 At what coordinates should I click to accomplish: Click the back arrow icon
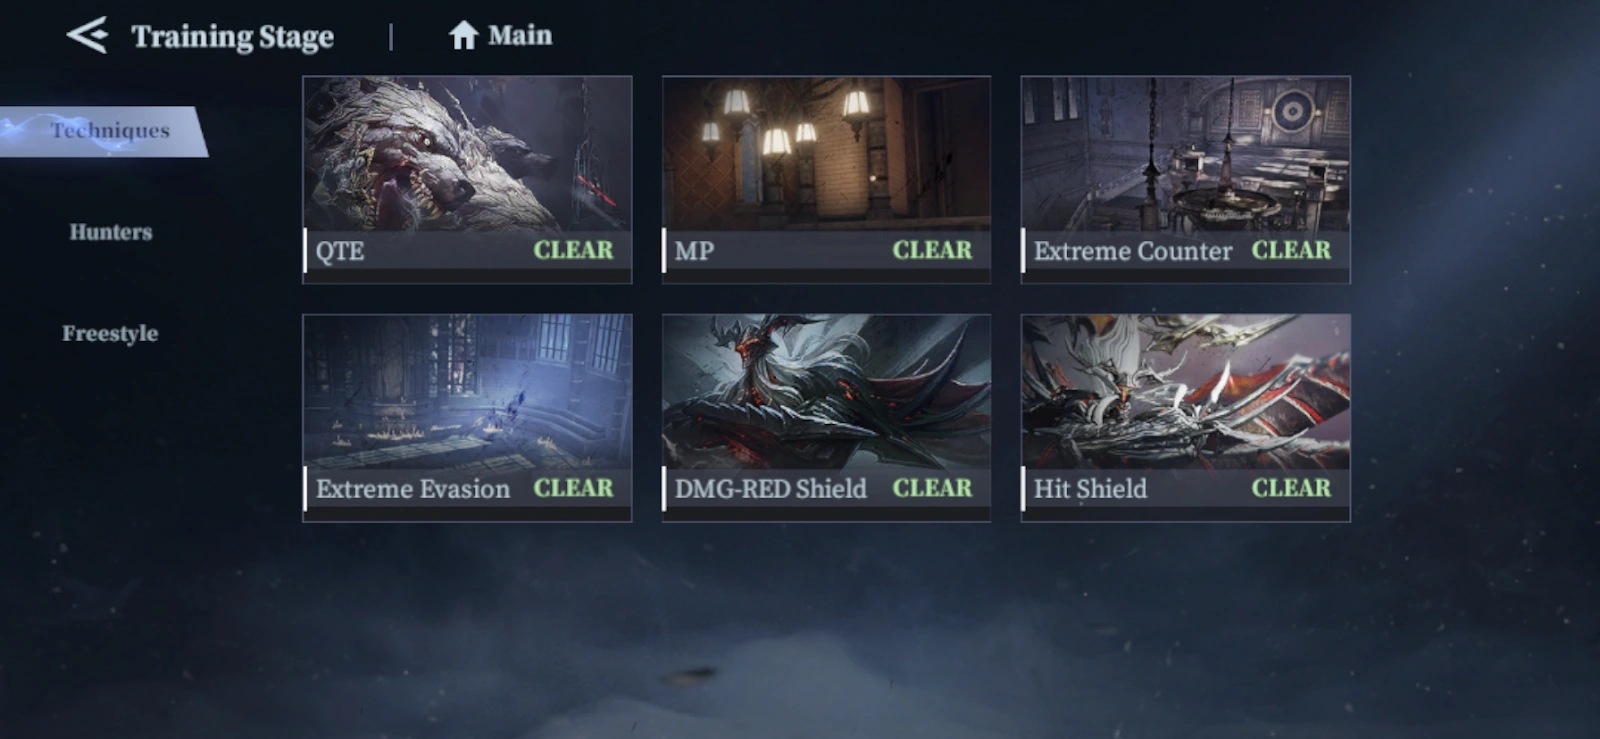pyautogui.click(x=87, y=36)
